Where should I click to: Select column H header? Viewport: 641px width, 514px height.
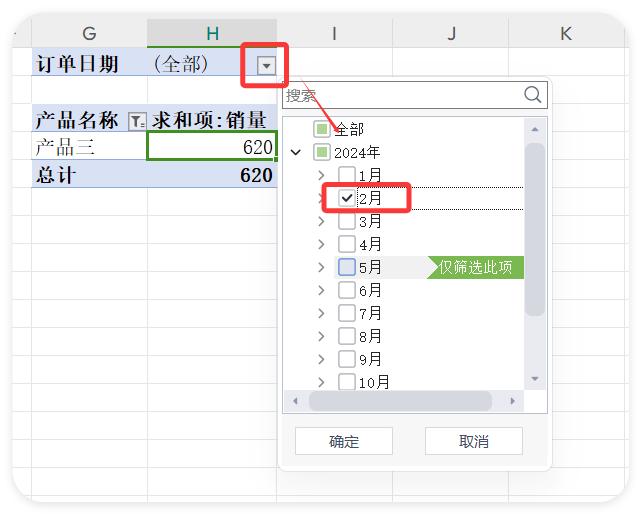tap(212, 33)
